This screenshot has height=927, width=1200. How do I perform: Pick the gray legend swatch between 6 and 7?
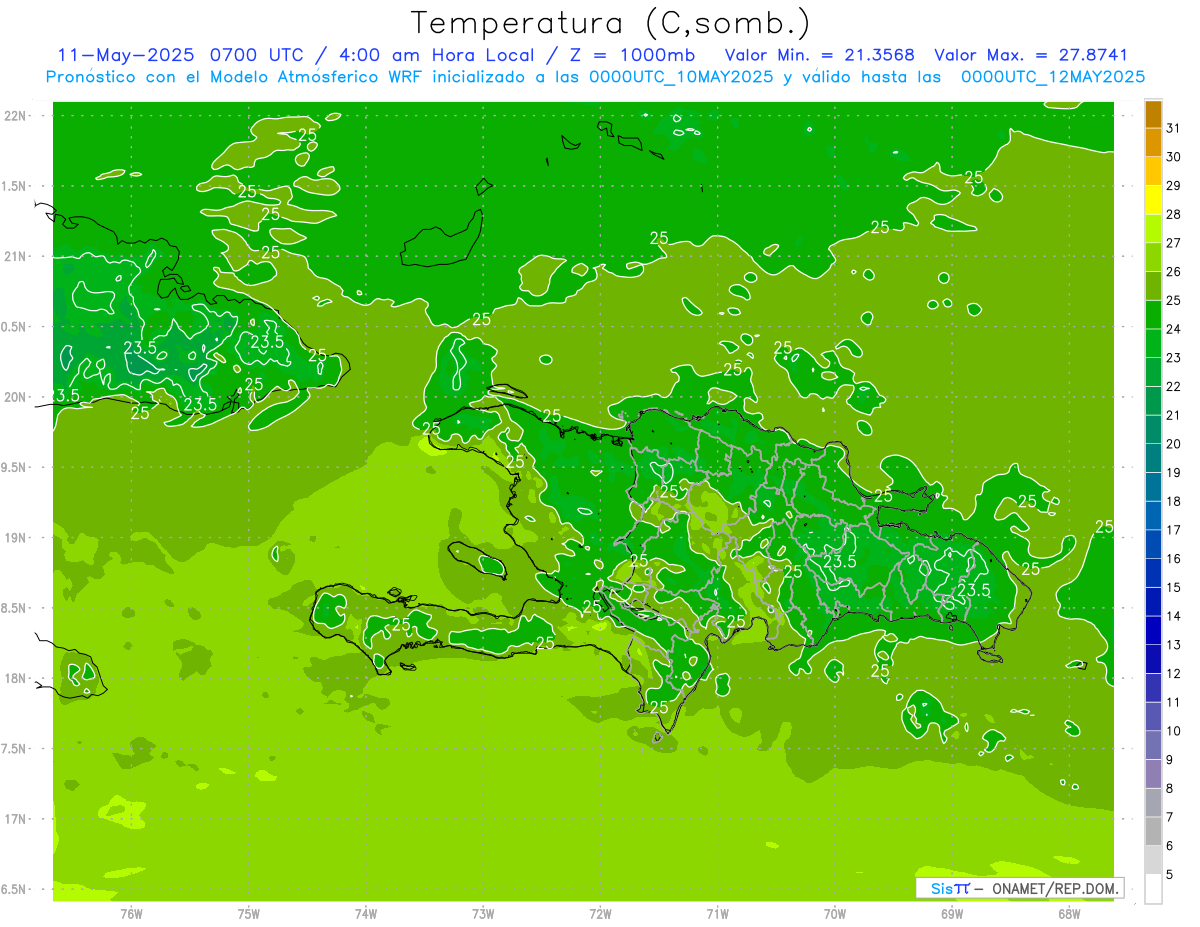click(1154, 831)
